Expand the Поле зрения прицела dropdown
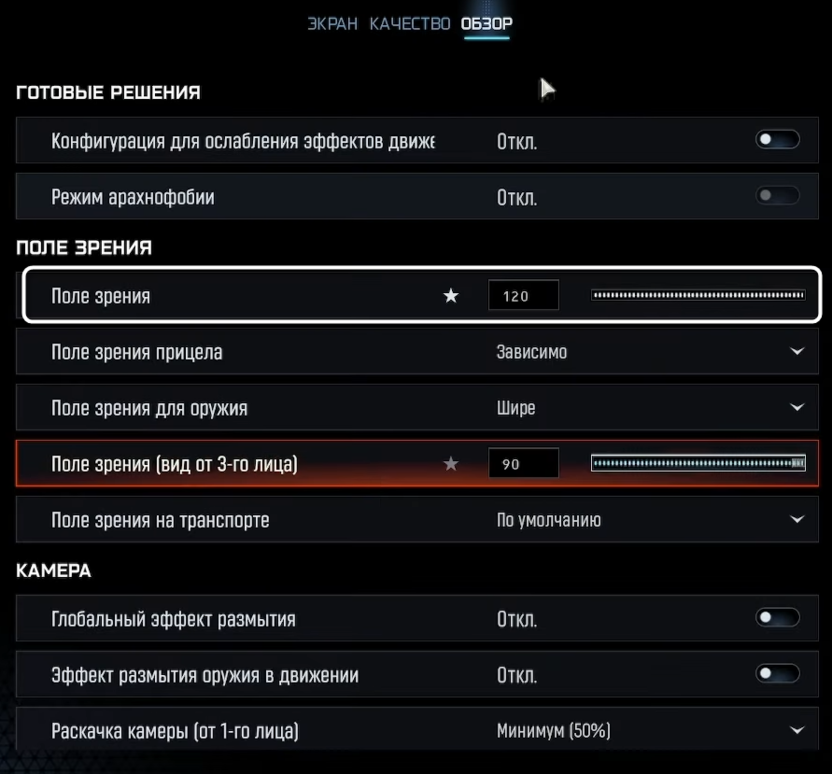The height and width of the screenshot is (774, 832). point(797,352)
